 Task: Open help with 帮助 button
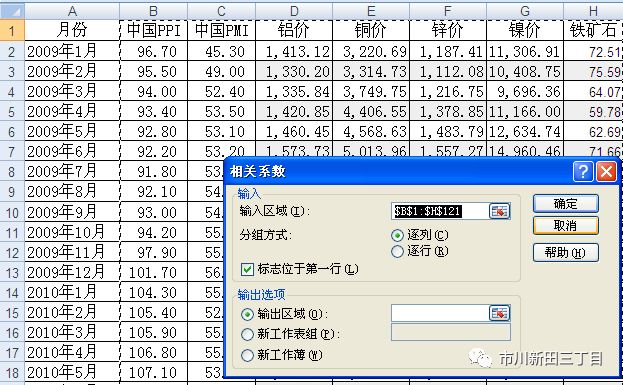(565, 252)
